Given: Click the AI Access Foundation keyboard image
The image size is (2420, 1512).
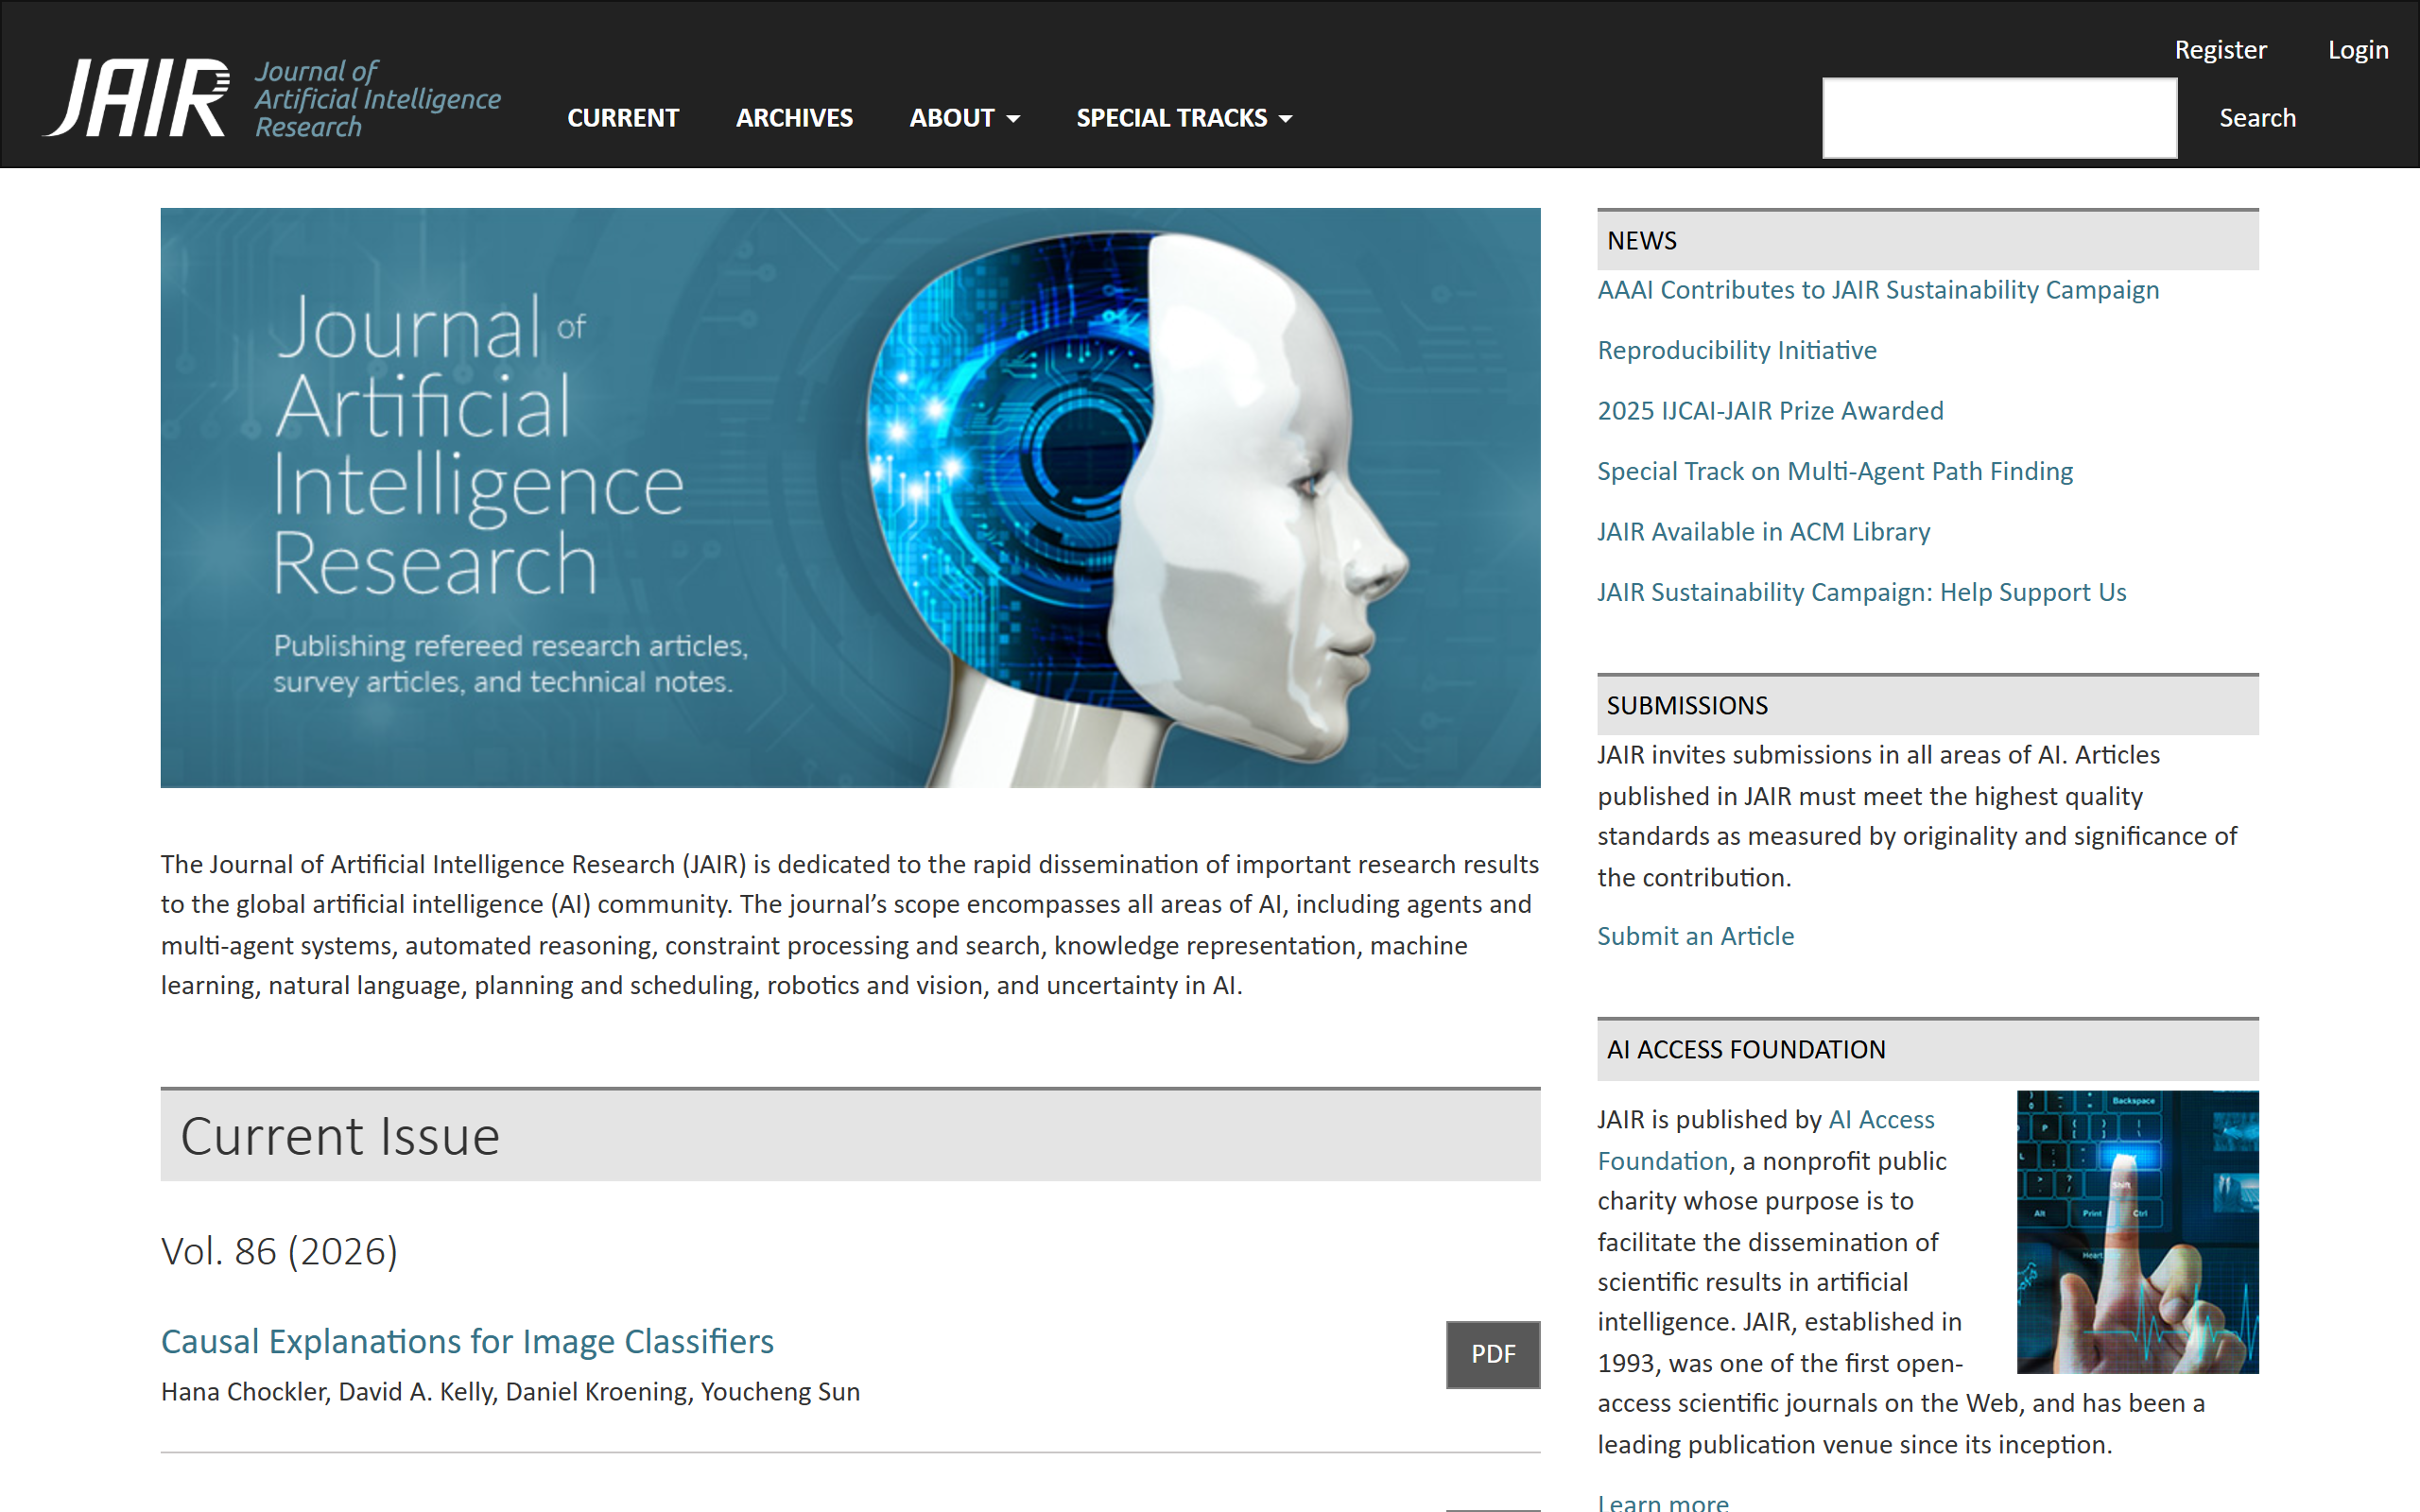Looking at the screenshot, I should tap(2137, 1232).
